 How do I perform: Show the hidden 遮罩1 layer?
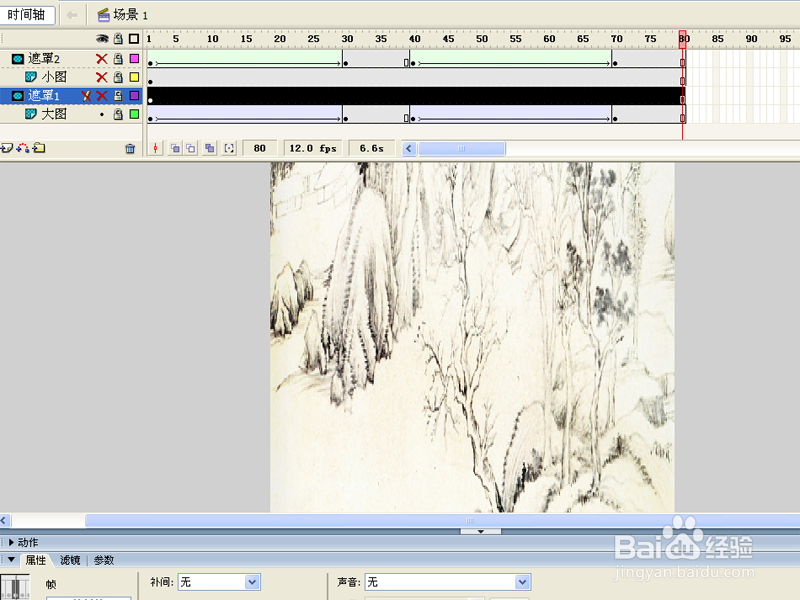coord(102,95)
